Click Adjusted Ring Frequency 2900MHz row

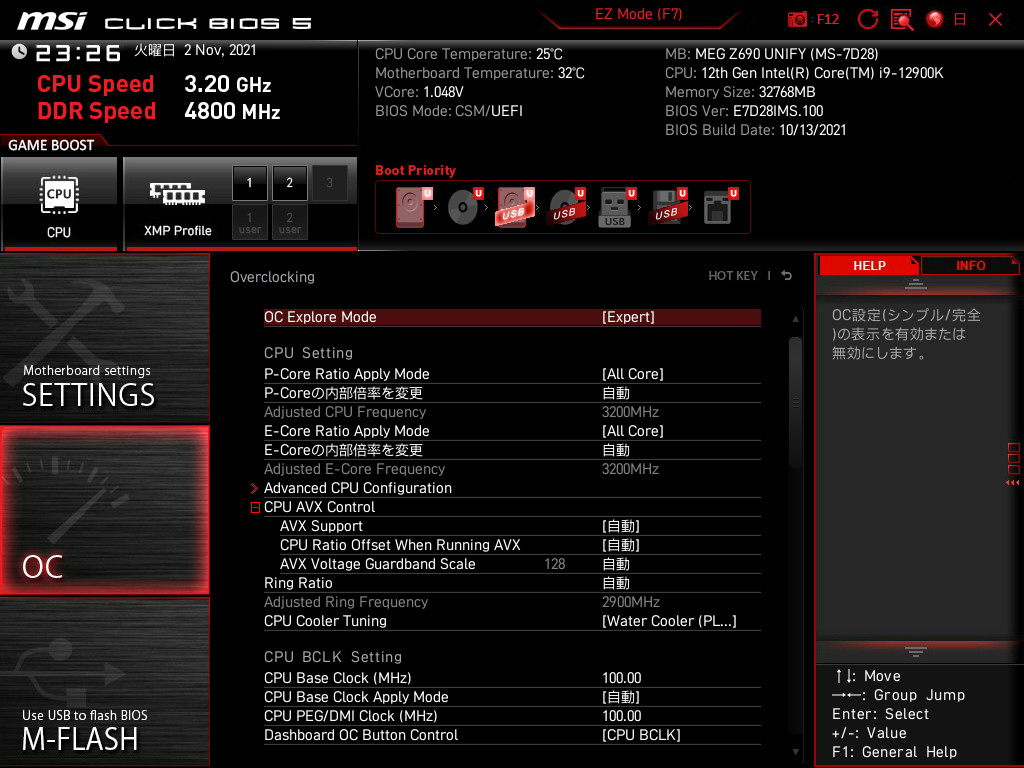pyautogui.click(x=512, y=602)
